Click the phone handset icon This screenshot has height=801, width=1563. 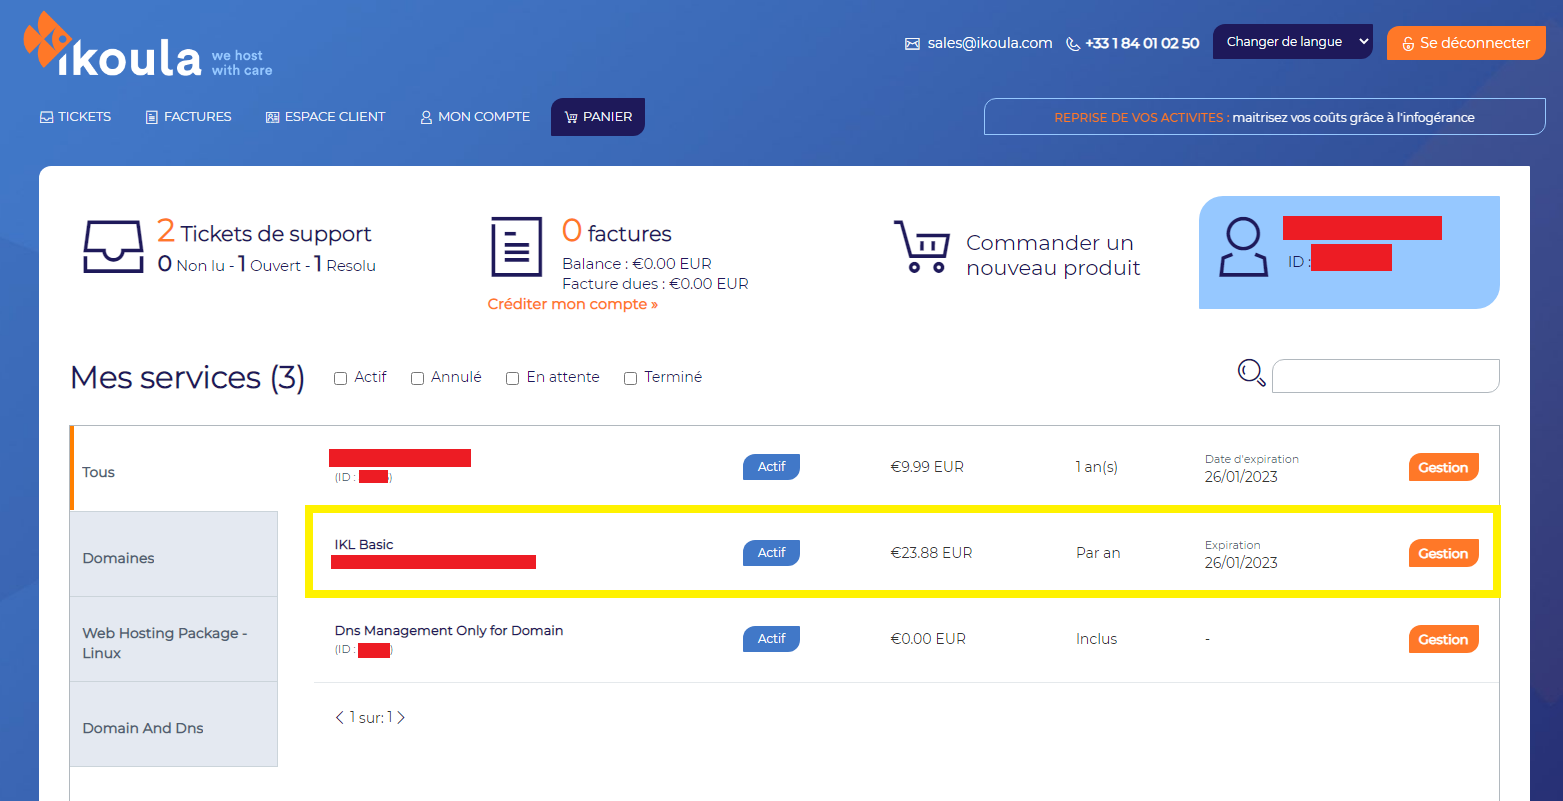(x=1073, y=44)
